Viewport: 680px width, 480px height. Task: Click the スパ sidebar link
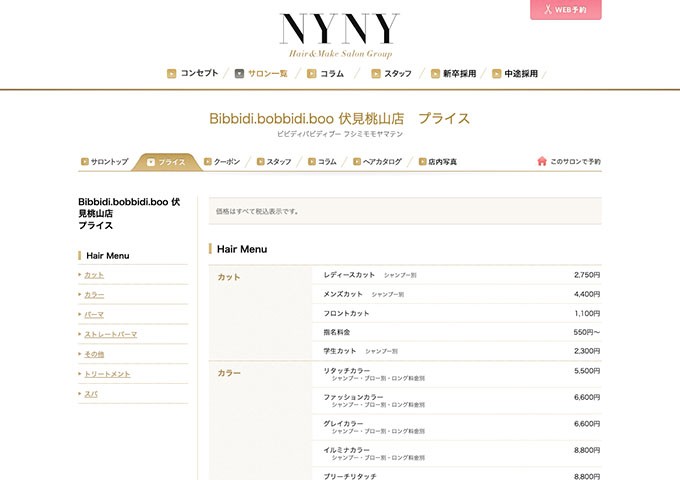[x=90, y=394]
